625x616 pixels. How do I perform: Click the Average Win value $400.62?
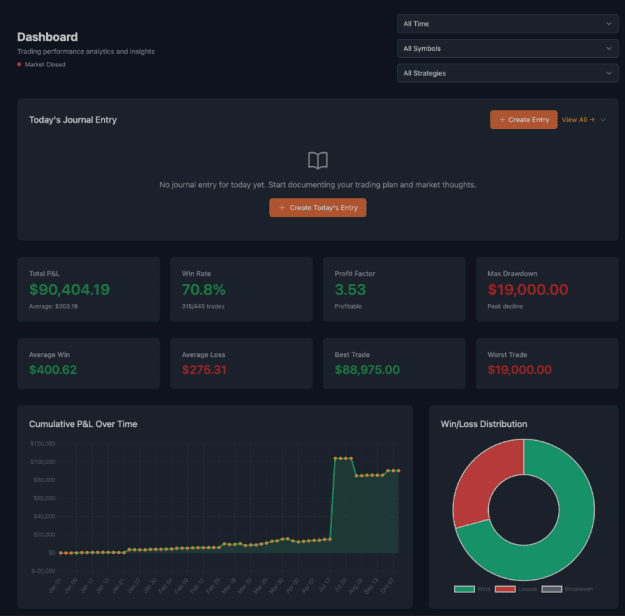click(x=53, y=370)
